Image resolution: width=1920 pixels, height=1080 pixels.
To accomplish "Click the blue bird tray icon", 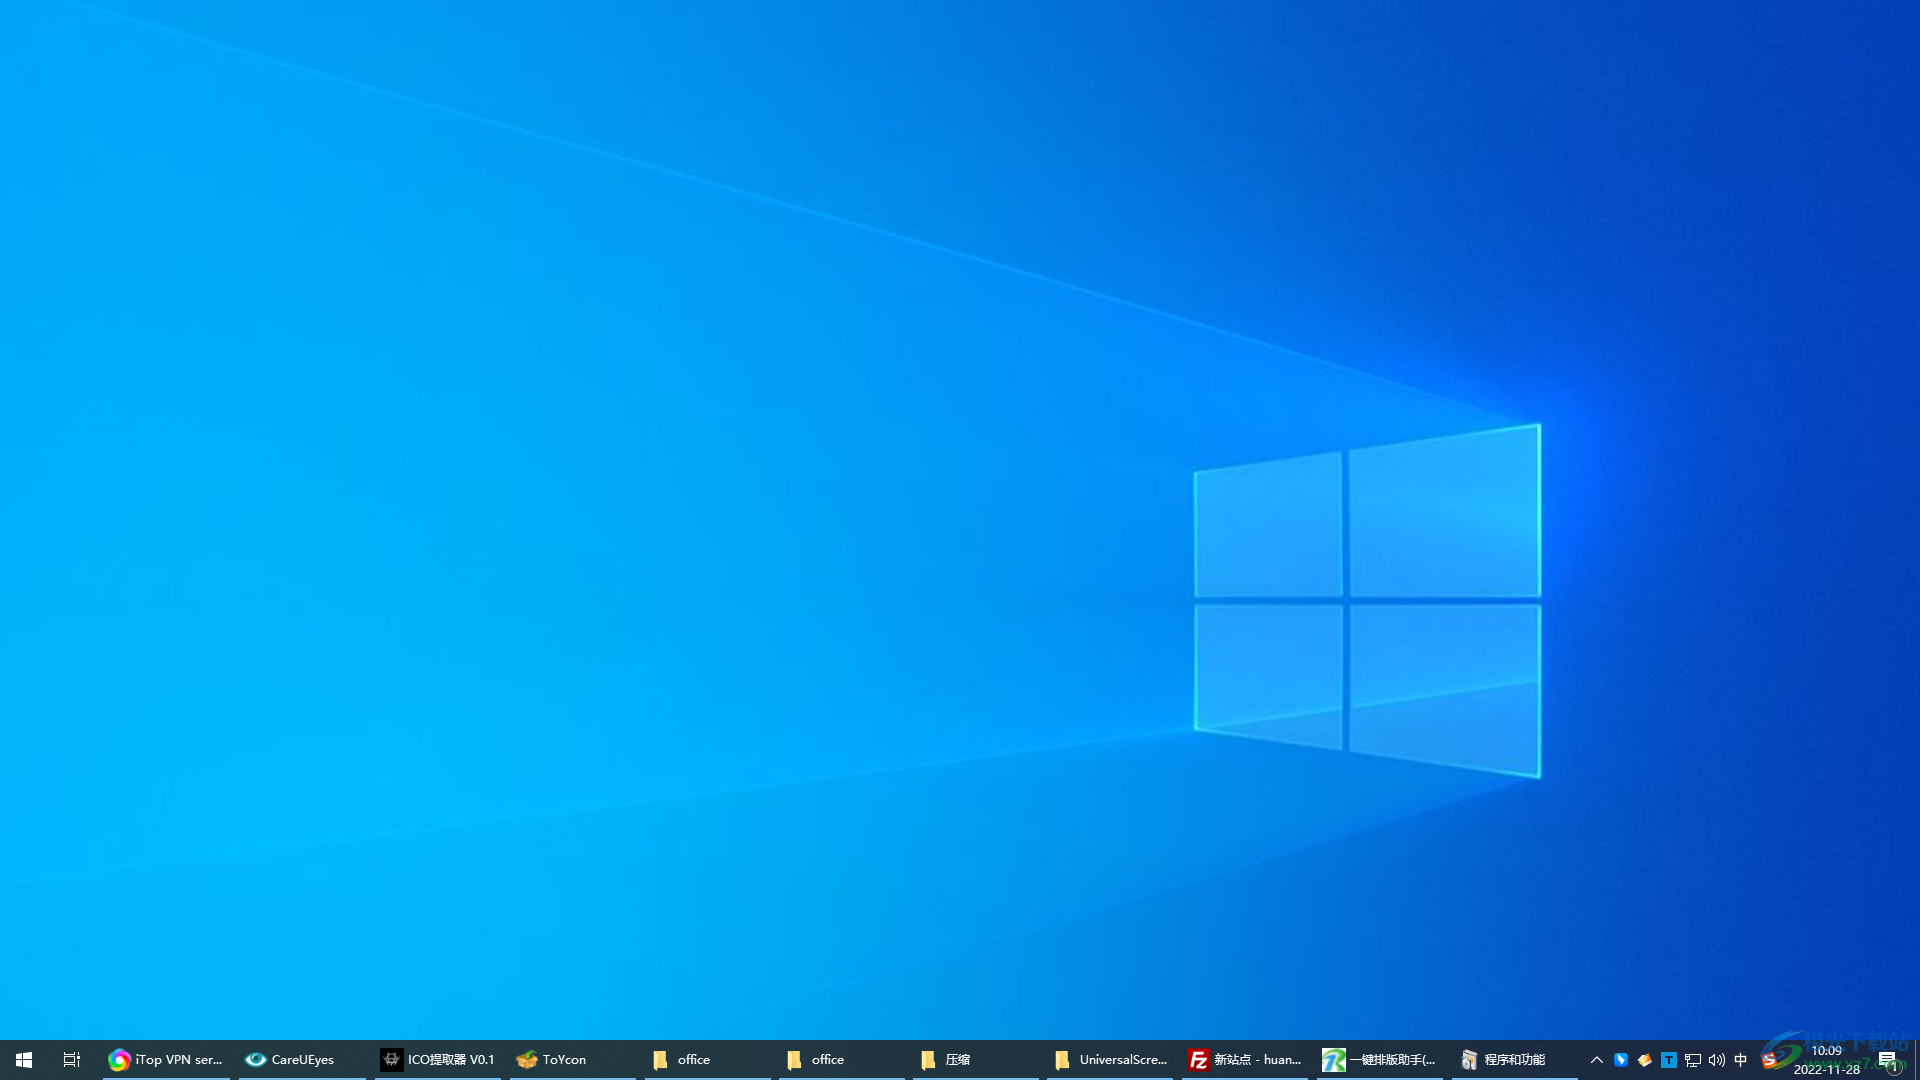I will [1621, 1060].
